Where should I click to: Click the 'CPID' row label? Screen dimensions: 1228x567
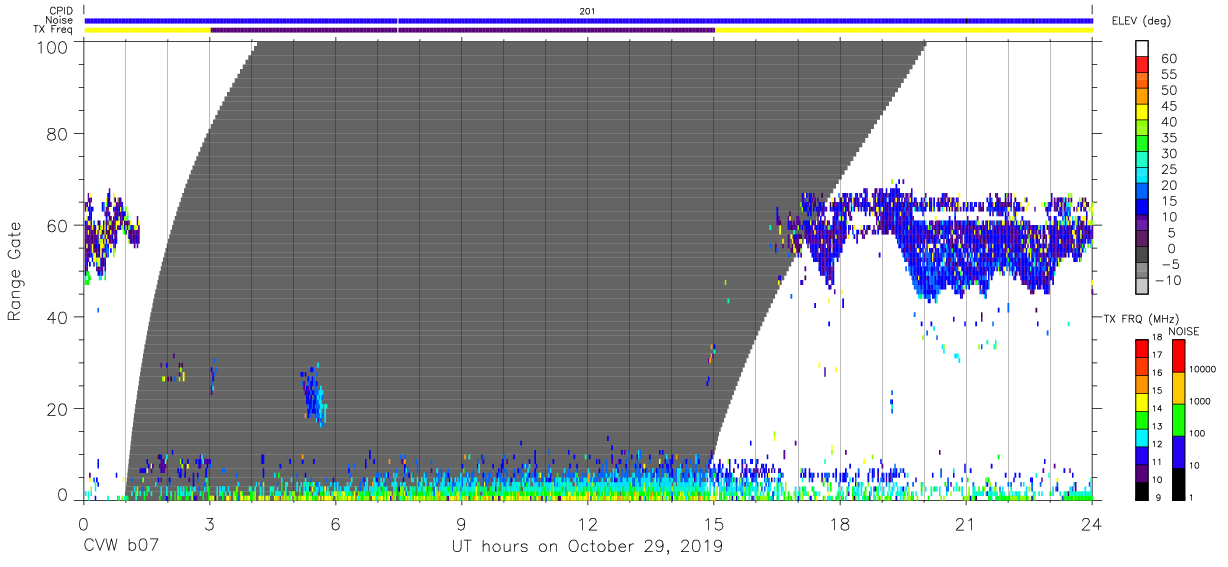(60, 11)
